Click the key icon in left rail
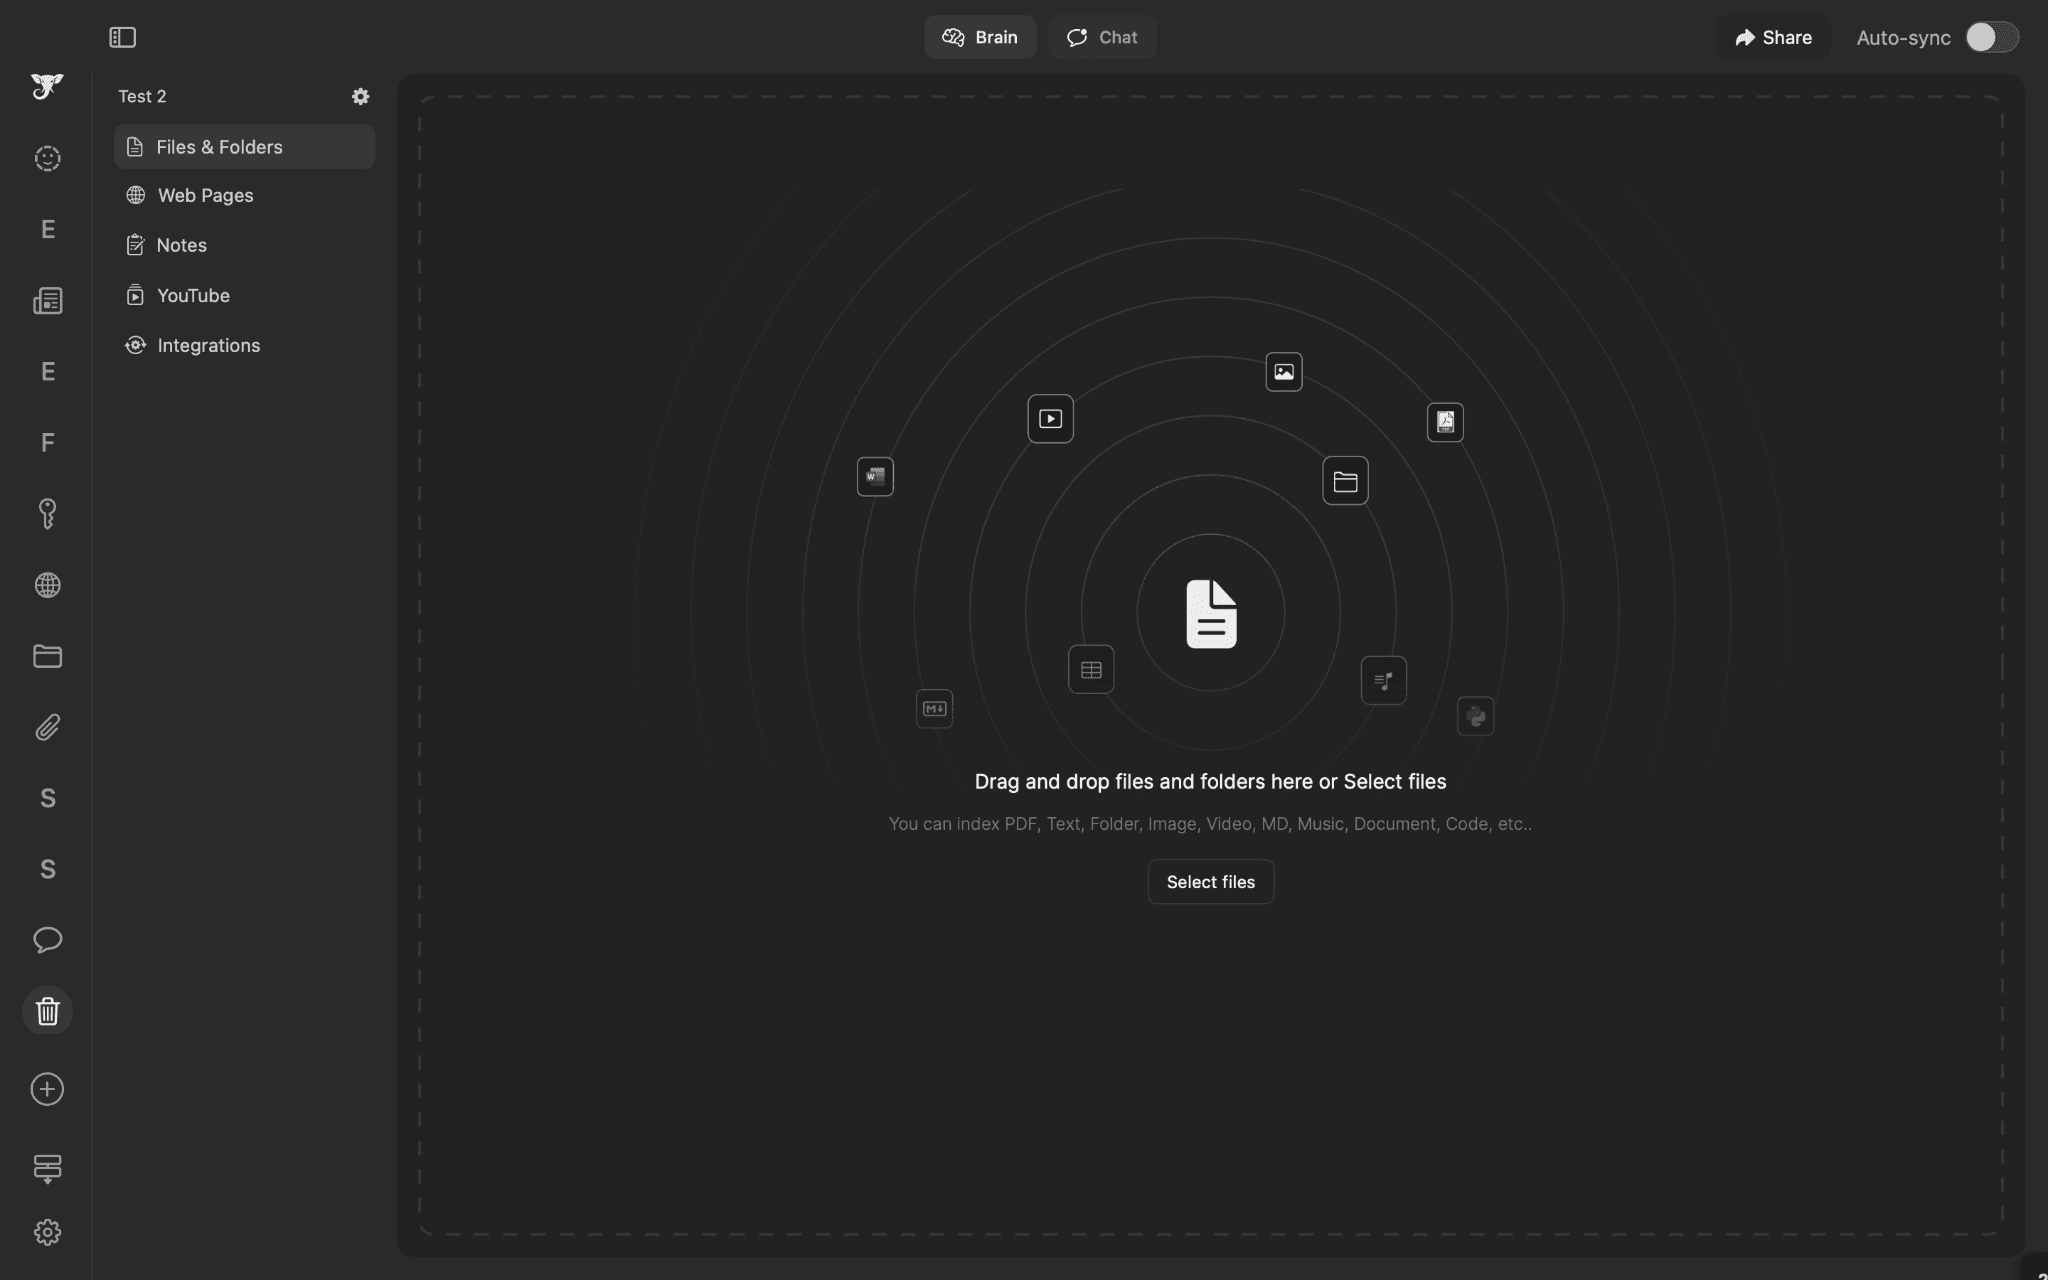This screenshot has width=2048, height=1280. point(47,513)
